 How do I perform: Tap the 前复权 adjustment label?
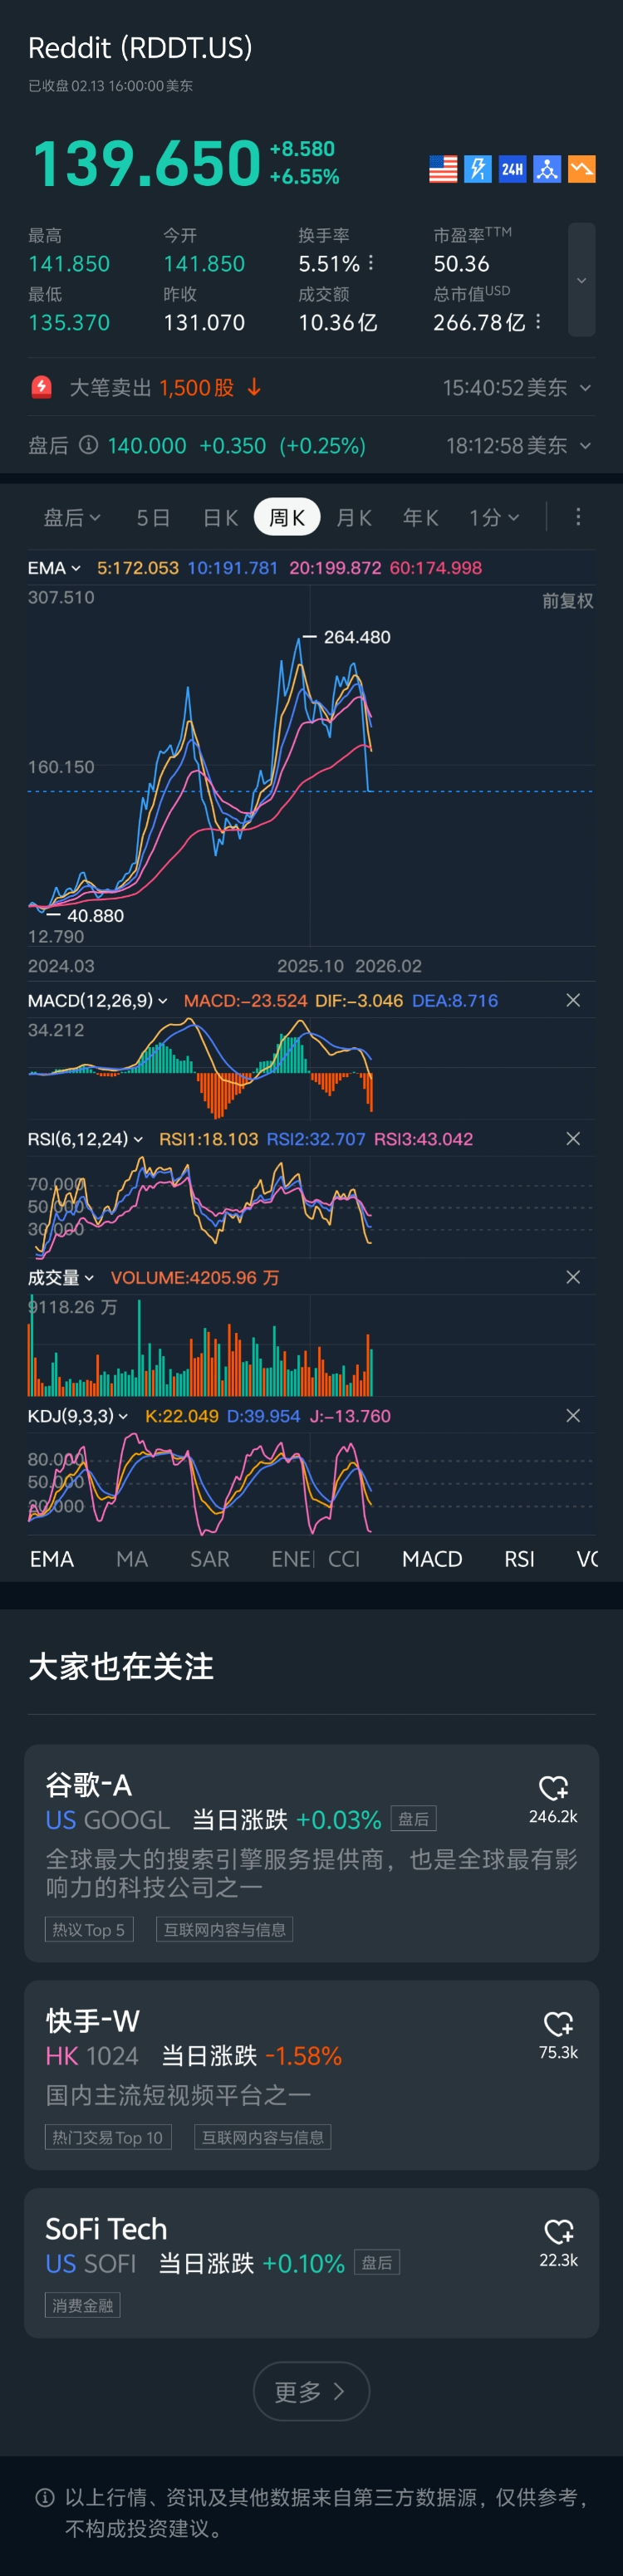pyautogui.click(x=567, y=600)
